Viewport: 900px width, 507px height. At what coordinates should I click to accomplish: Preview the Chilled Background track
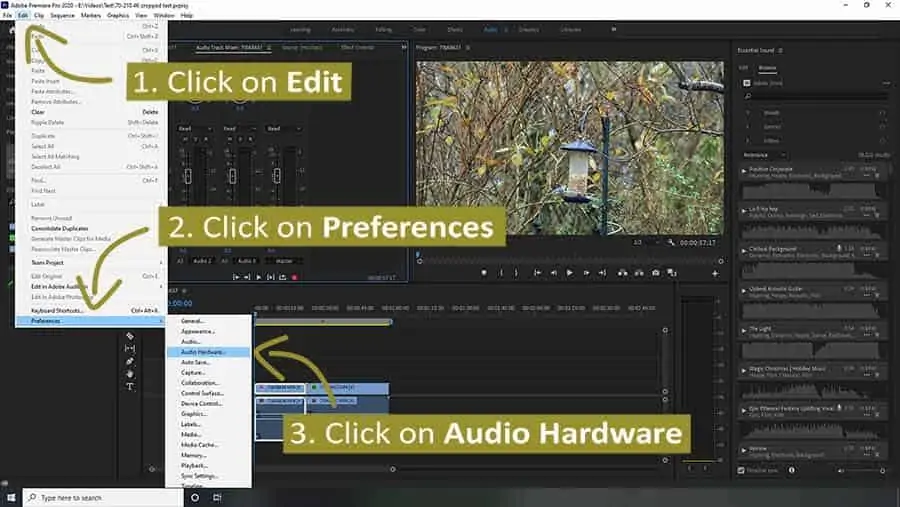[744, 250]
